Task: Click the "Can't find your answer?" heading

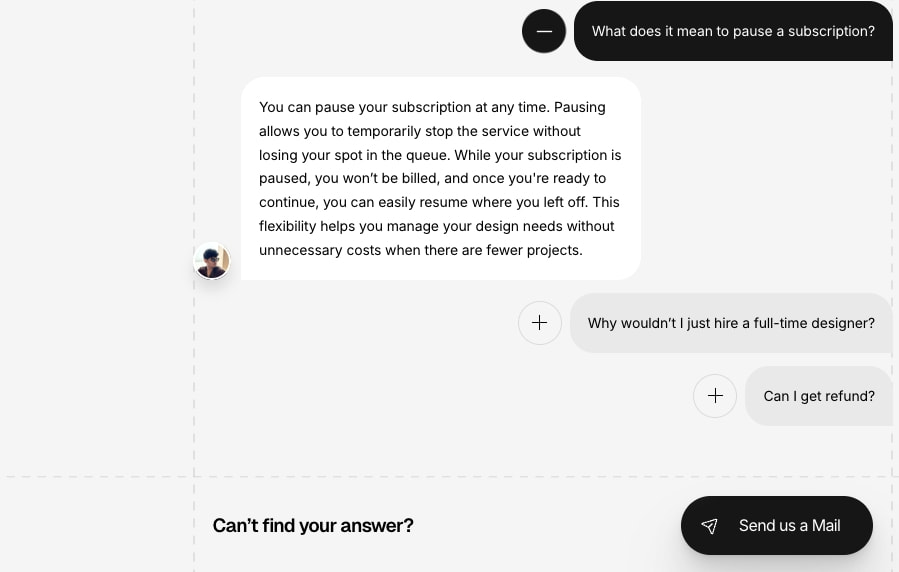Action: pyautogui.click(x=313, y=526)
